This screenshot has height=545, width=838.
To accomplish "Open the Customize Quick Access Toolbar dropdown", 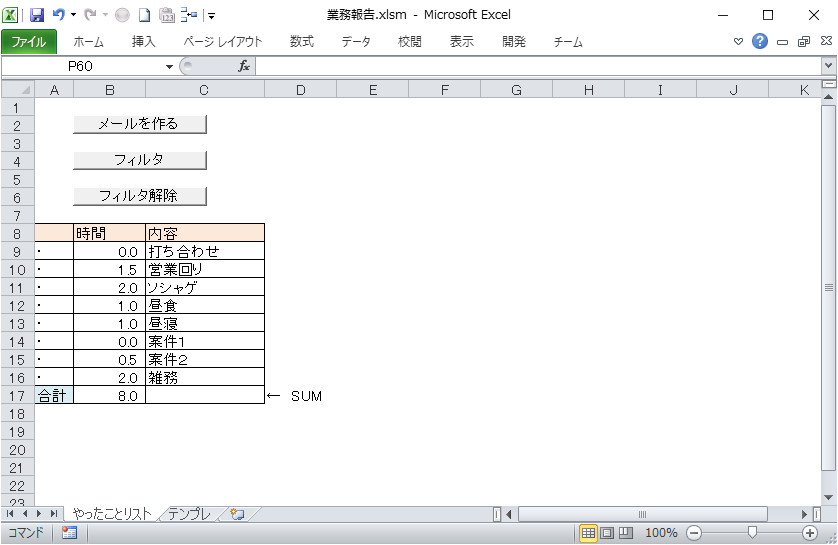I will point(212,15).
